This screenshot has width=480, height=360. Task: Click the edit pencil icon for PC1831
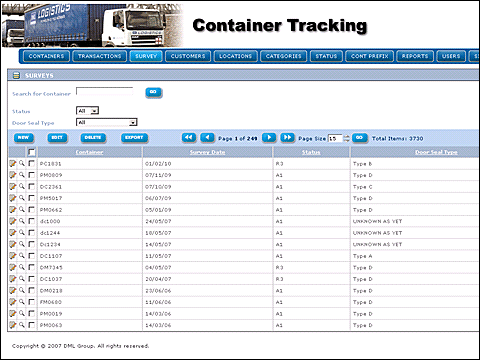[13, 163]
